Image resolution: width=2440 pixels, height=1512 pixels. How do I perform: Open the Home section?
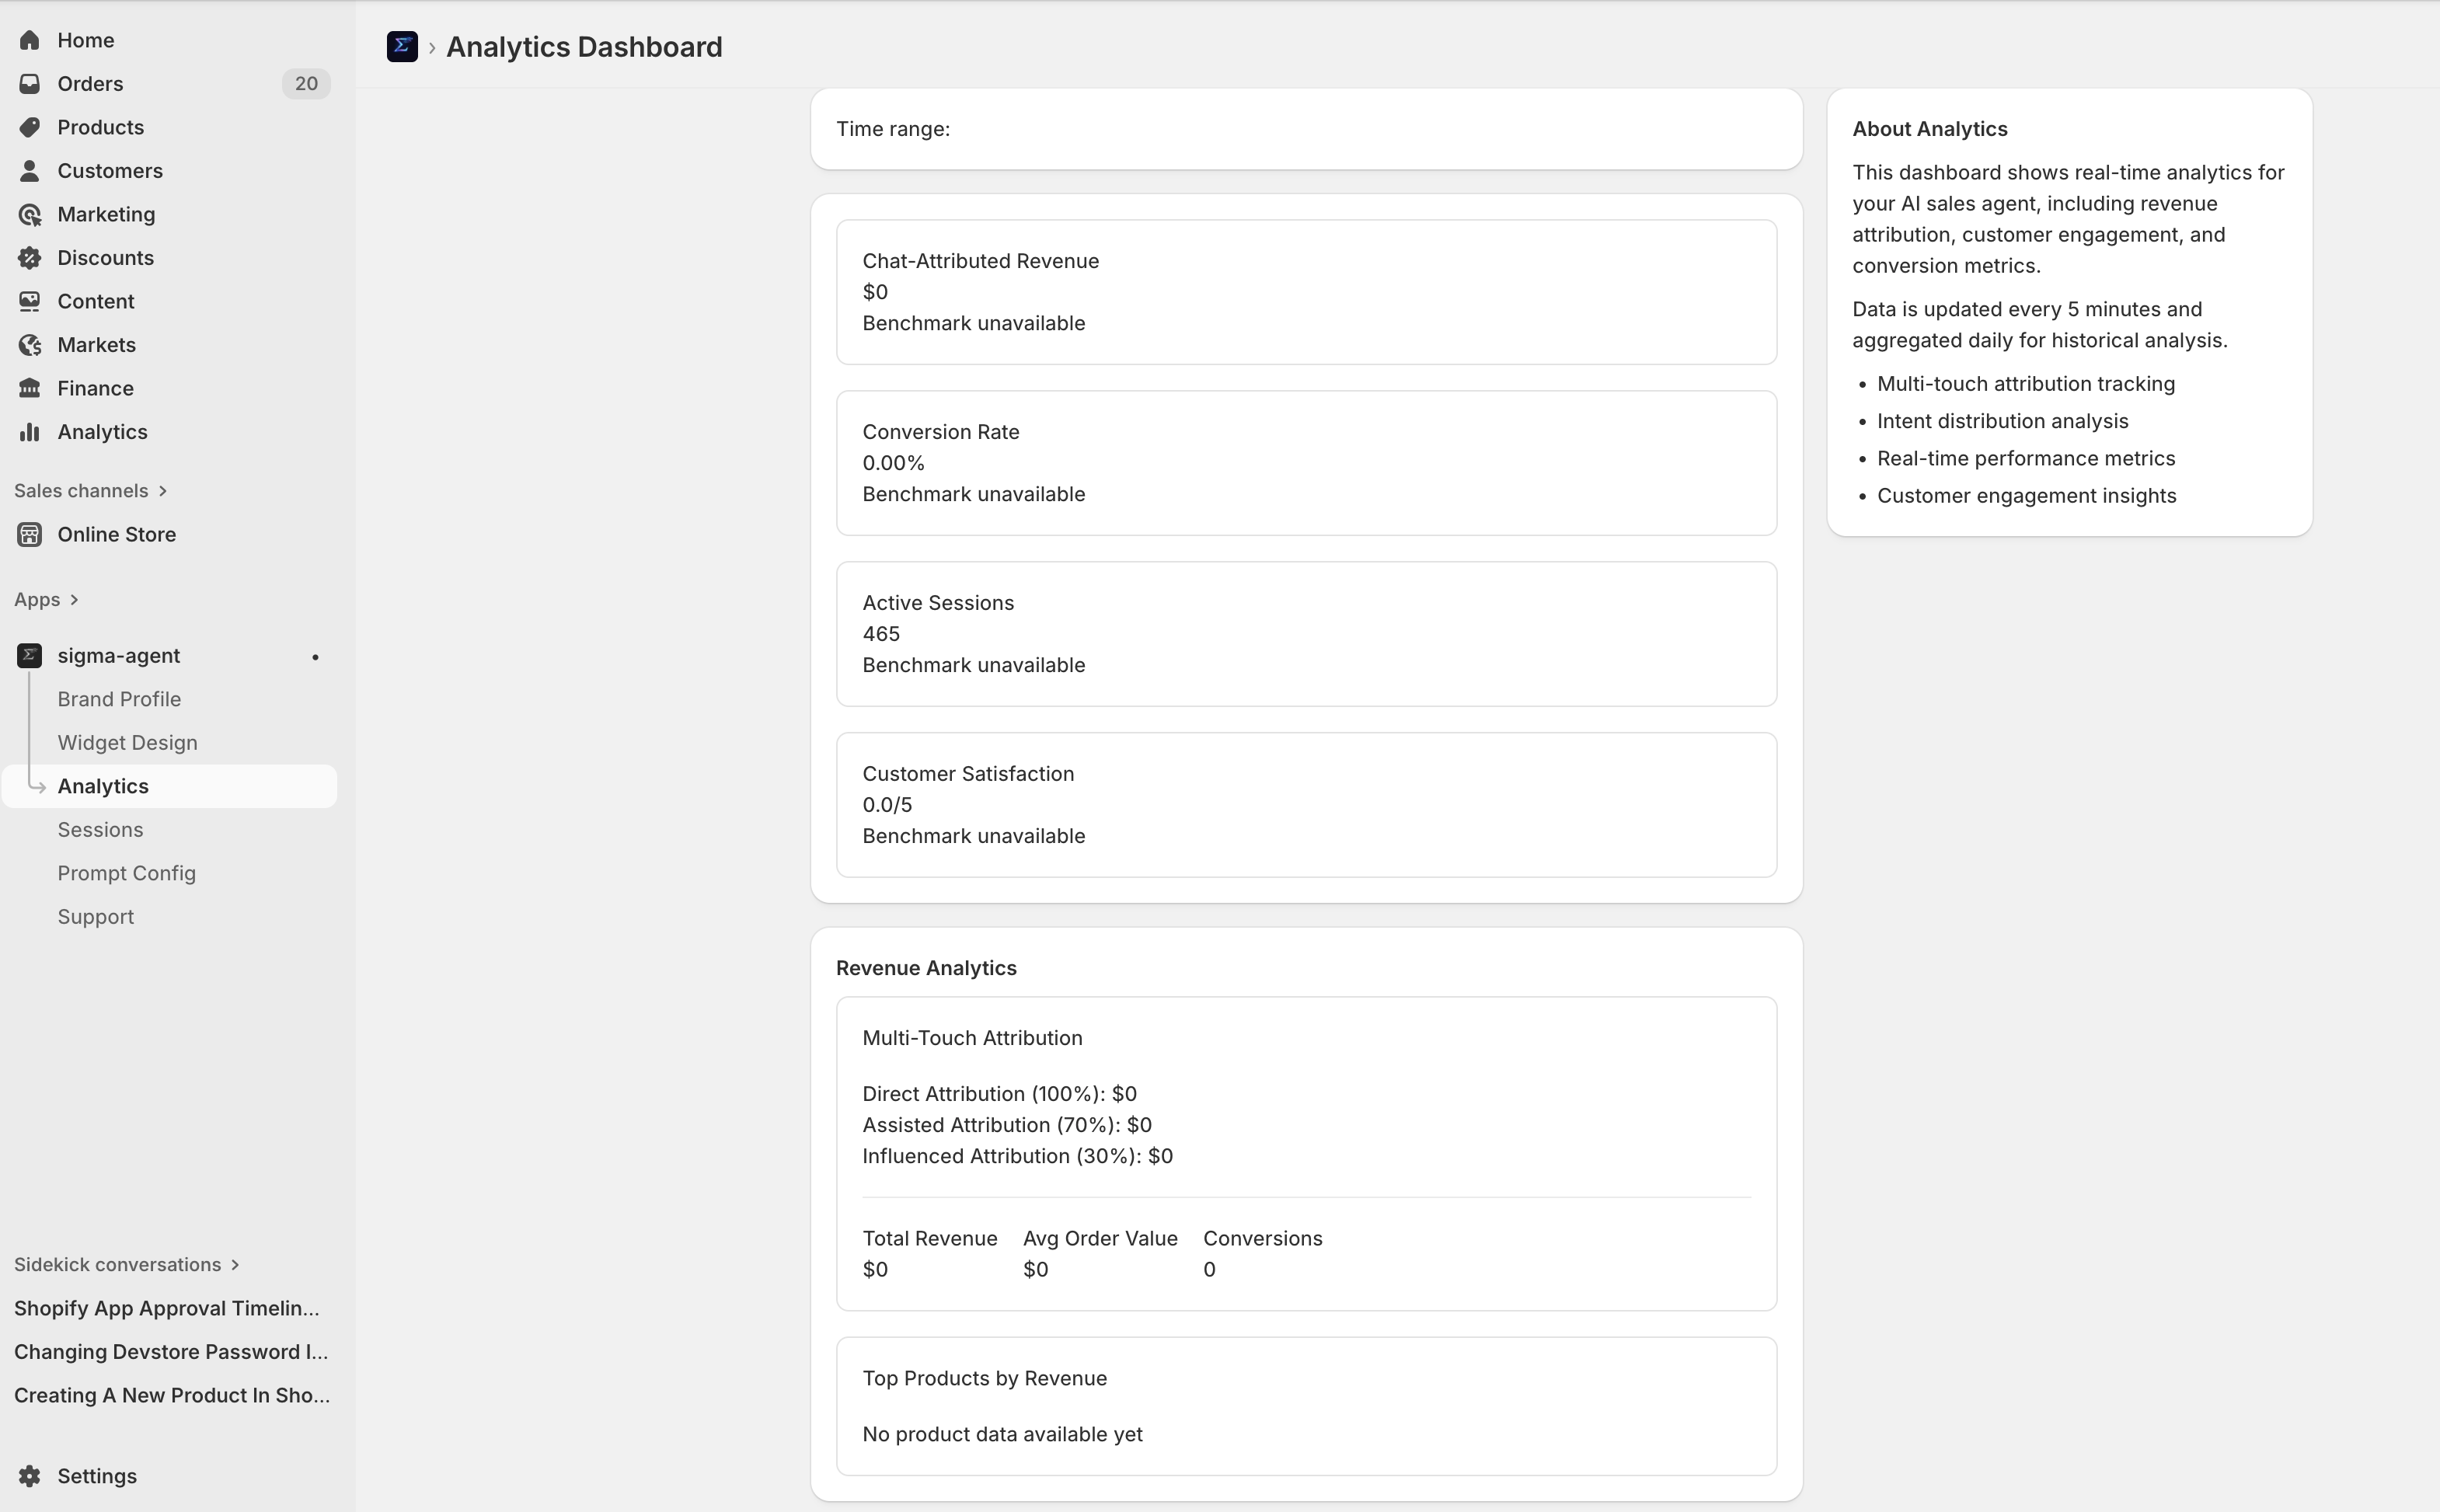[x=83, y=40]
